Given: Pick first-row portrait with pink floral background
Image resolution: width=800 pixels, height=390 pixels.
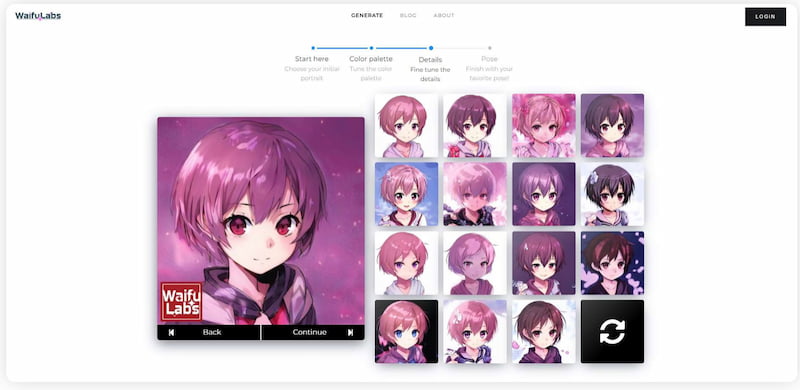Looking at the screenshot, I should (544, 125).
